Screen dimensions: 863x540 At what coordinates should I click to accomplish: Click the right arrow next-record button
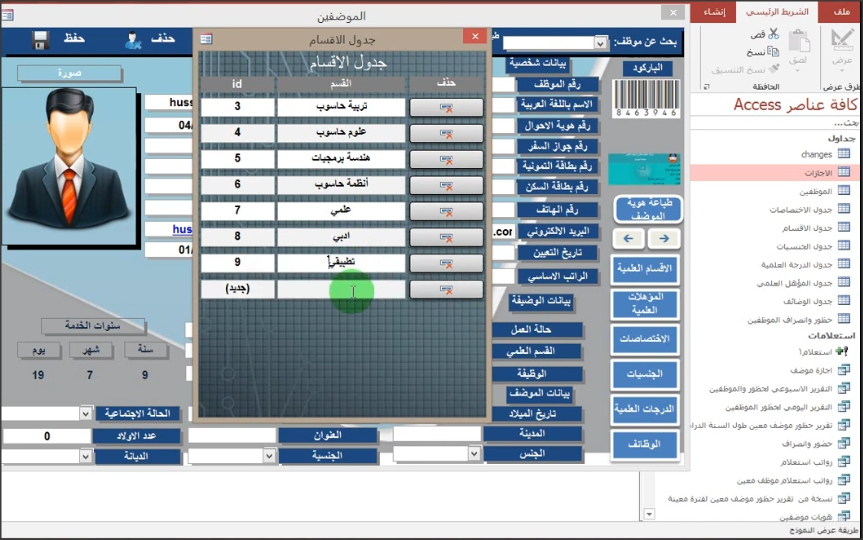[664, 239]
